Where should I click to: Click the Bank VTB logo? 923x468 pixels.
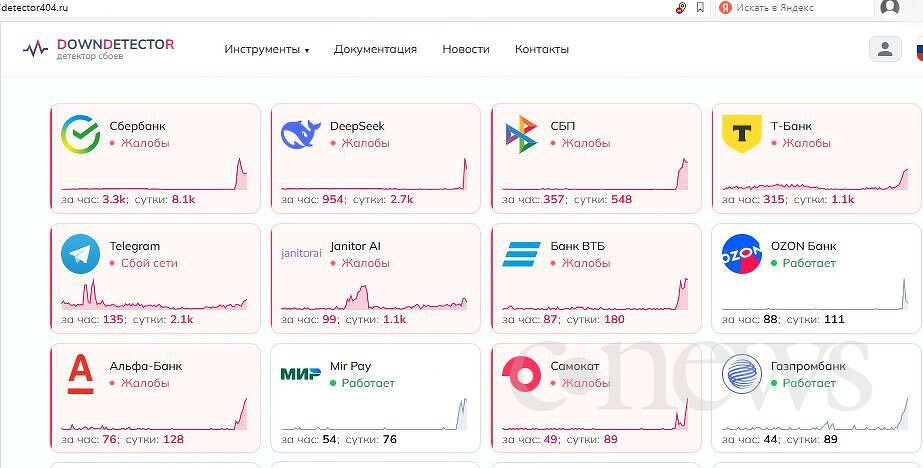coord(521,254)
